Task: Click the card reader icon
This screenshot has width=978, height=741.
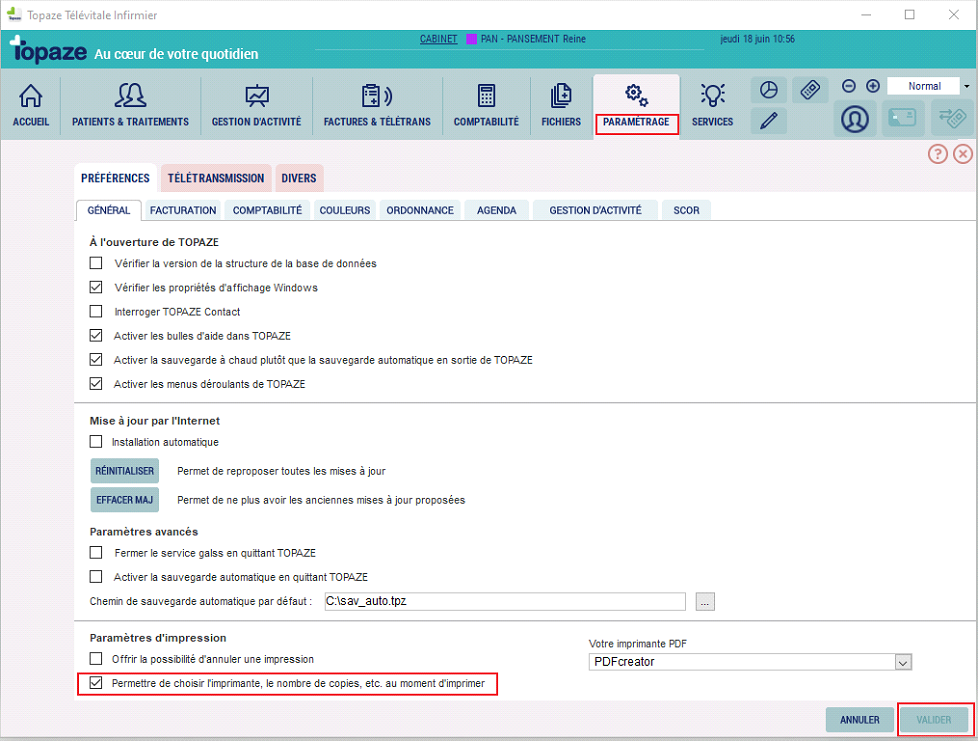Action: (902, 119)
